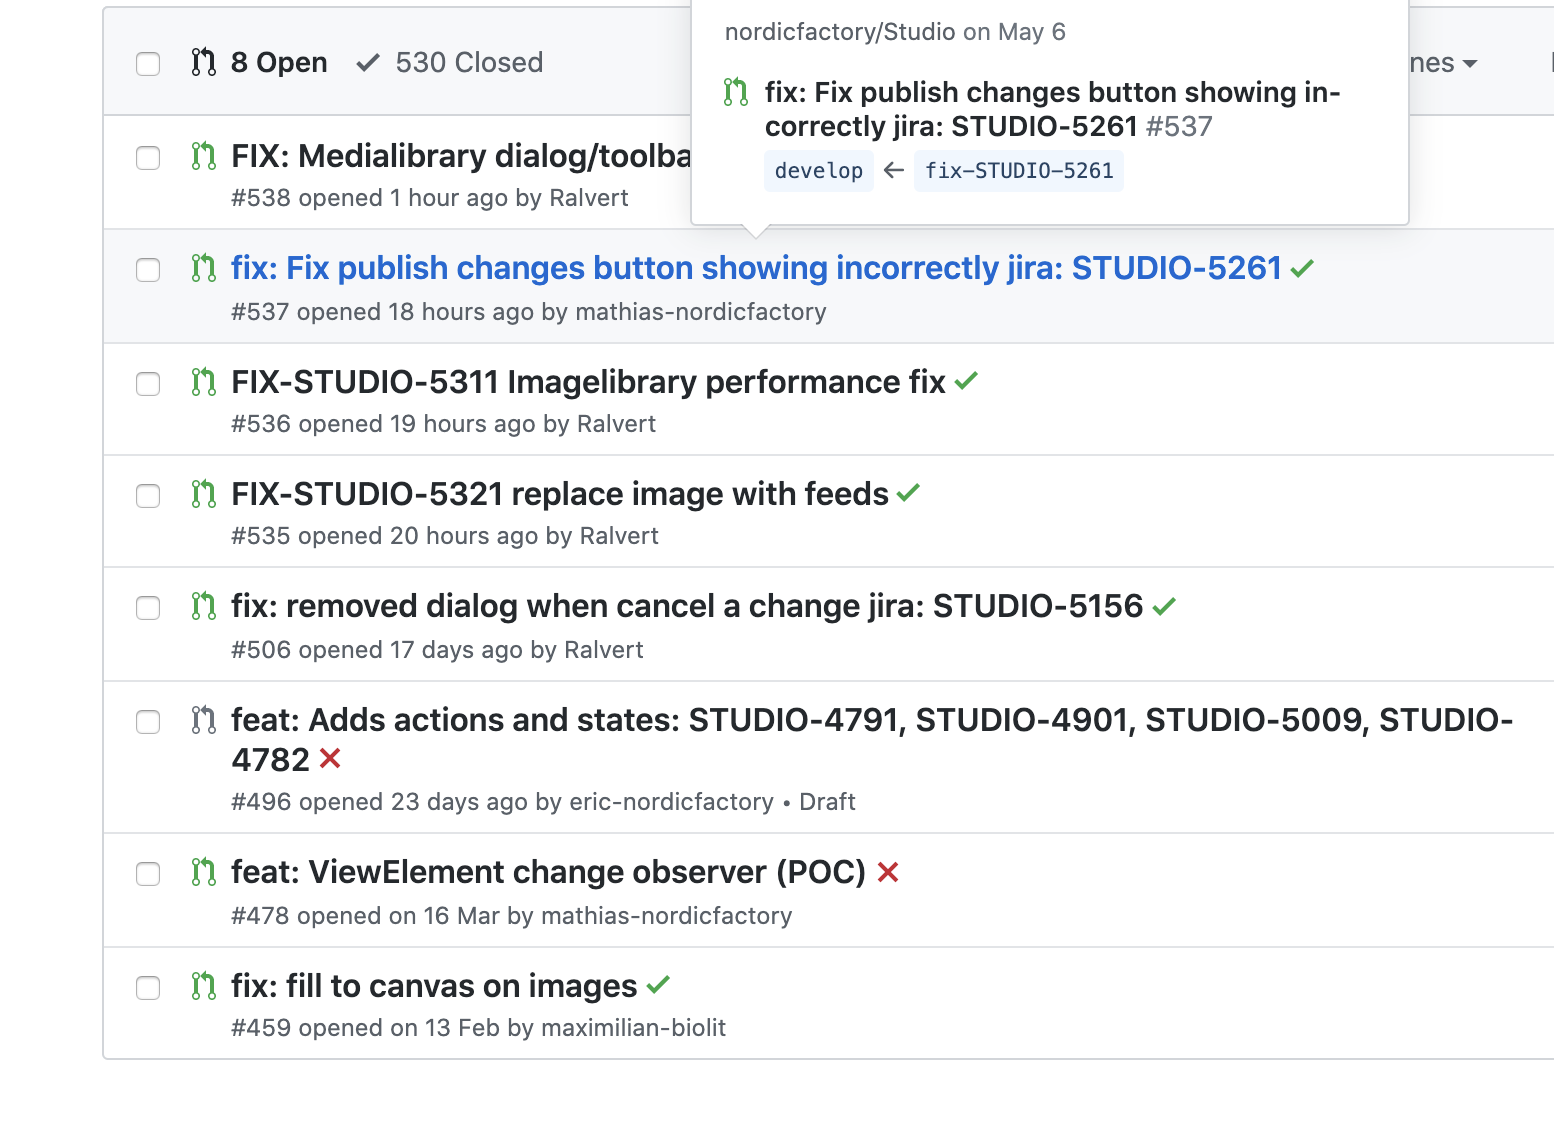
Task: Click PR icon for replace image with feeds
Action: (204, 494)
